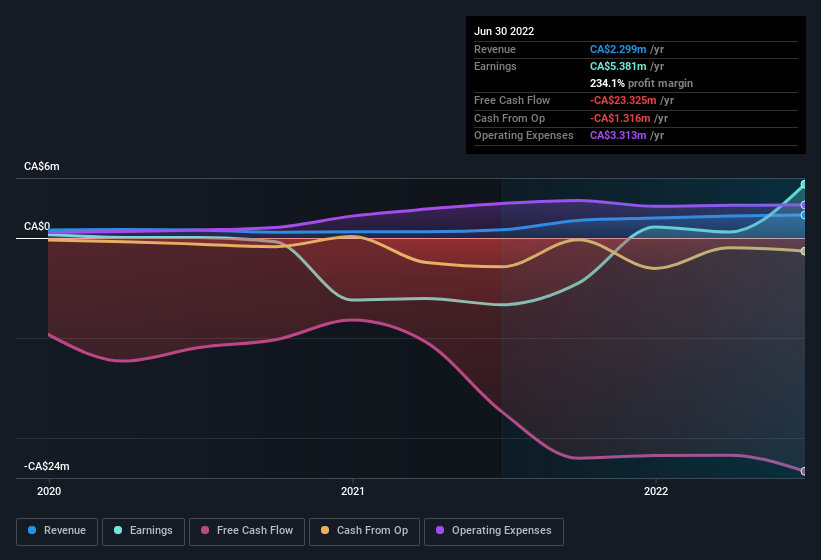
Task: Click the Revenue end-of-line data point
Action: coord(804,215)
